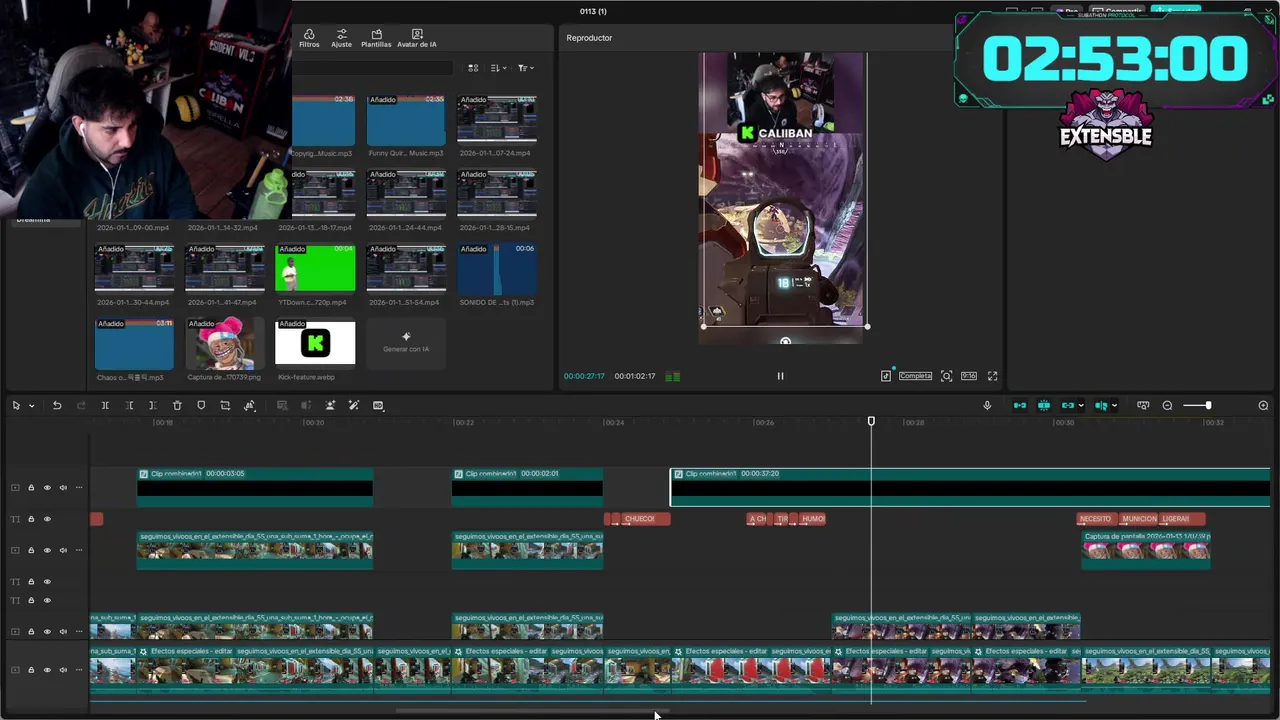Click the focus scan icon in player
Image resolution: width=1280 pixels, height=720 pixels.
946,376
